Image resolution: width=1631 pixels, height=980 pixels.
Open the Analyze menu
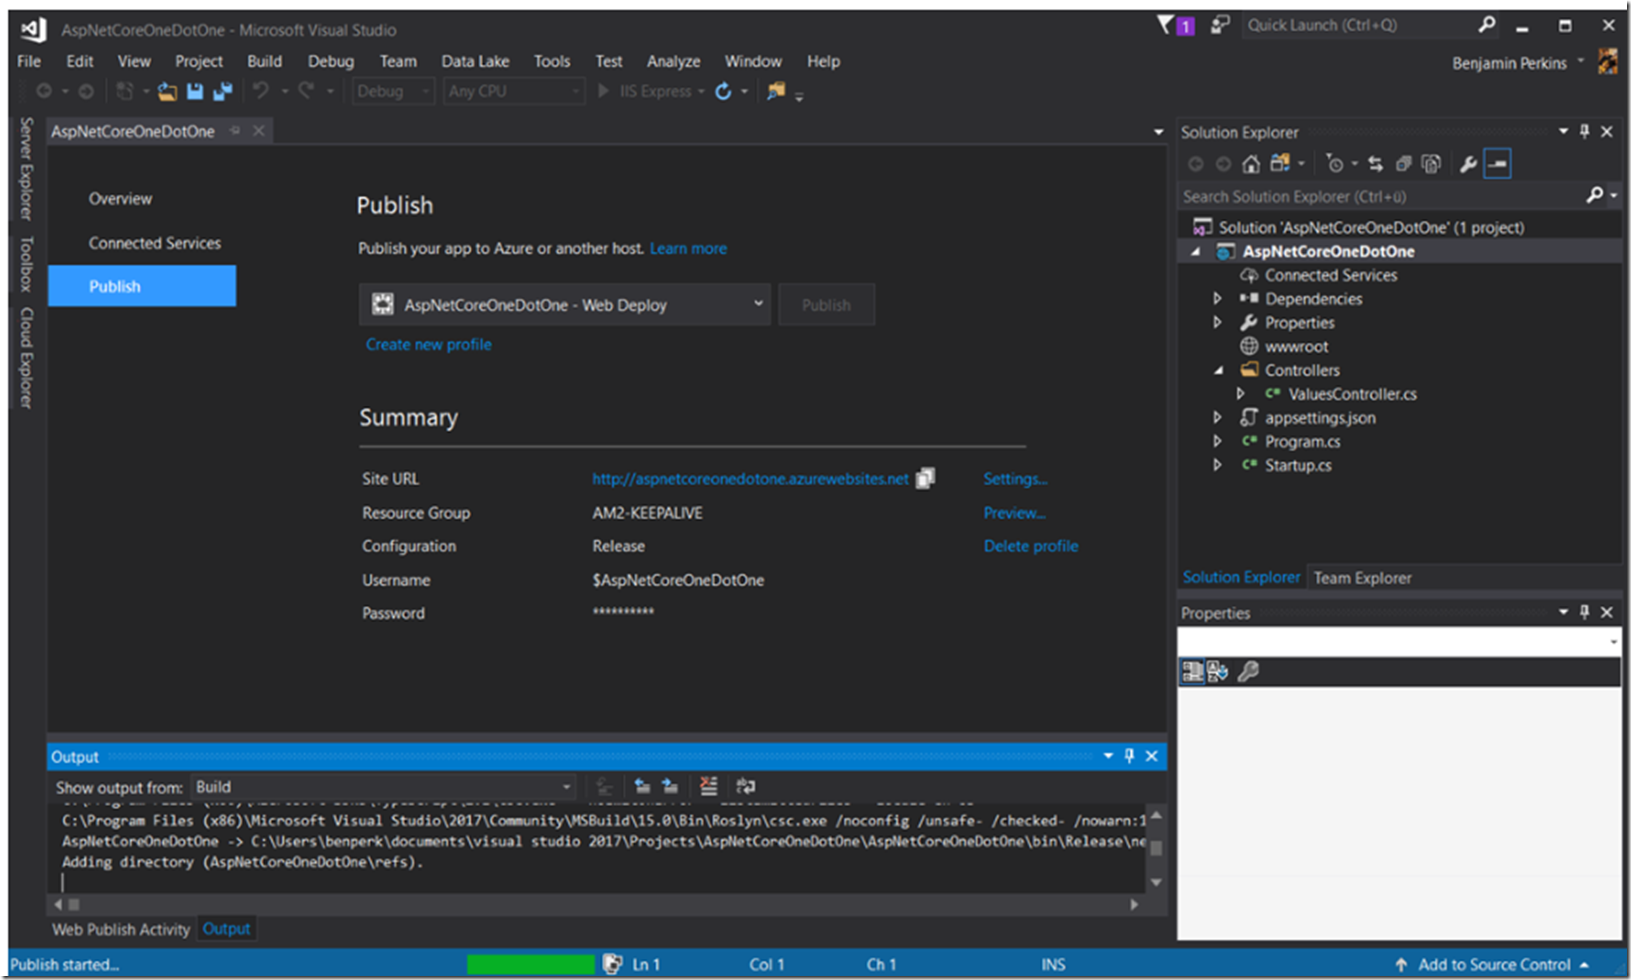click(x=673, y=61)
